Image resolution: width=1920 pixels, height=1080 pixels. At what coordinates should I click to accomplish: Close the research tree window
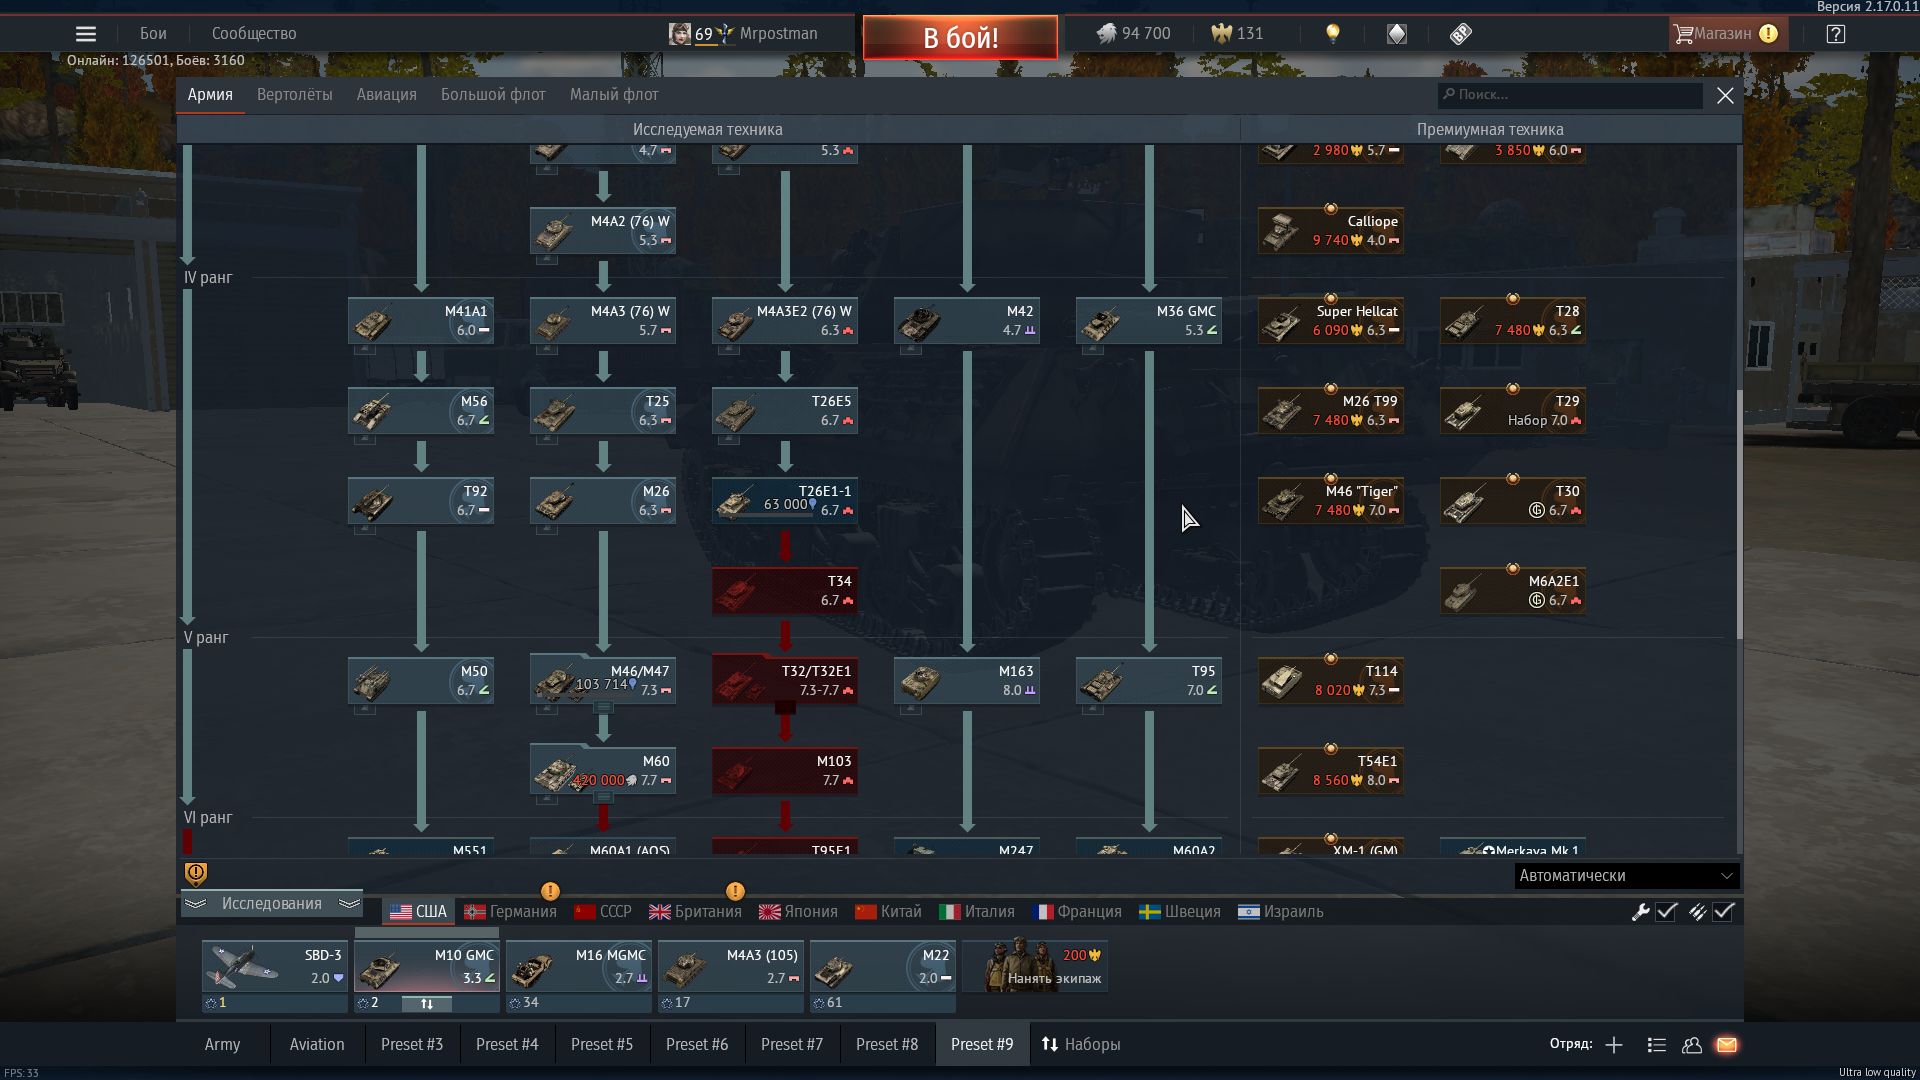coord(1725,96)
